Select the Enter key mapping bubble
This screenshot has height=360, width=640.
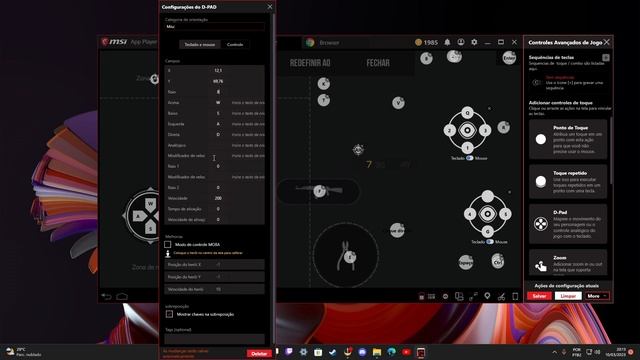coord(509,58)
